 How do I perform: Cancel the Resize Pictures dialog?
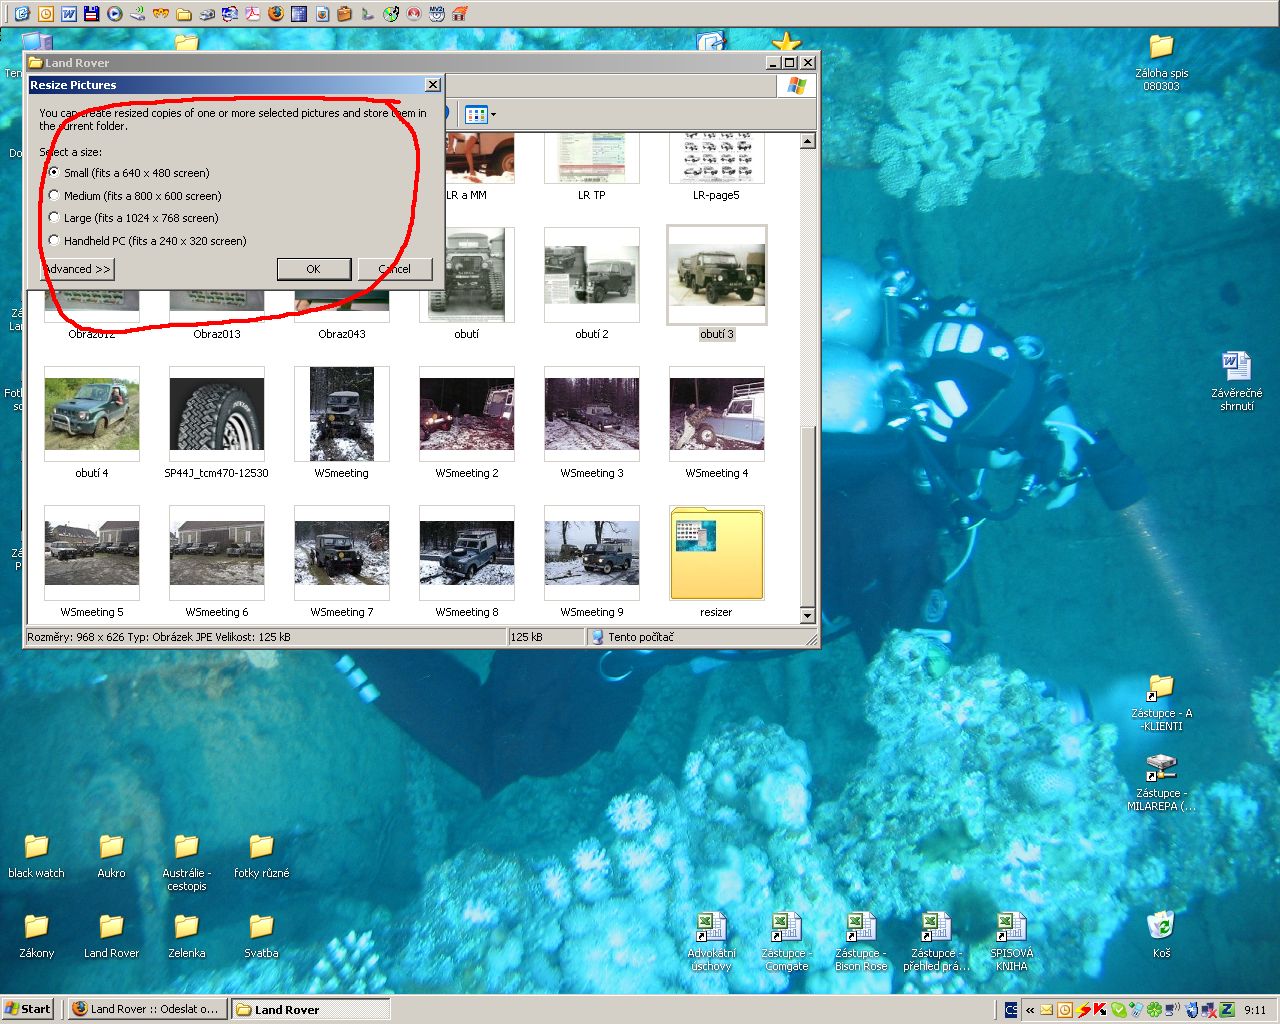tap(395, 269)
